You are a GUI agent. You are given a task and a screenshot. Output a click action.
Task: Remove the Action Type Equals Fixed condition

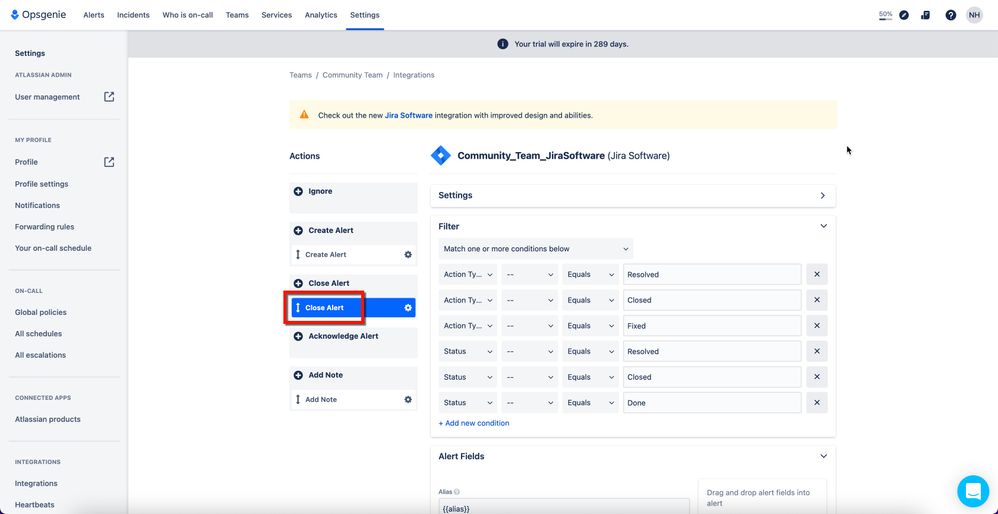817,326
